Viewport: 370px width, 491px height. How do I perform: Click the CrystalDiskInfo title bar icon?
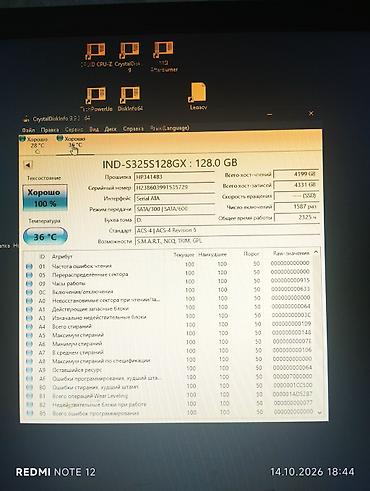coord(26,119)
